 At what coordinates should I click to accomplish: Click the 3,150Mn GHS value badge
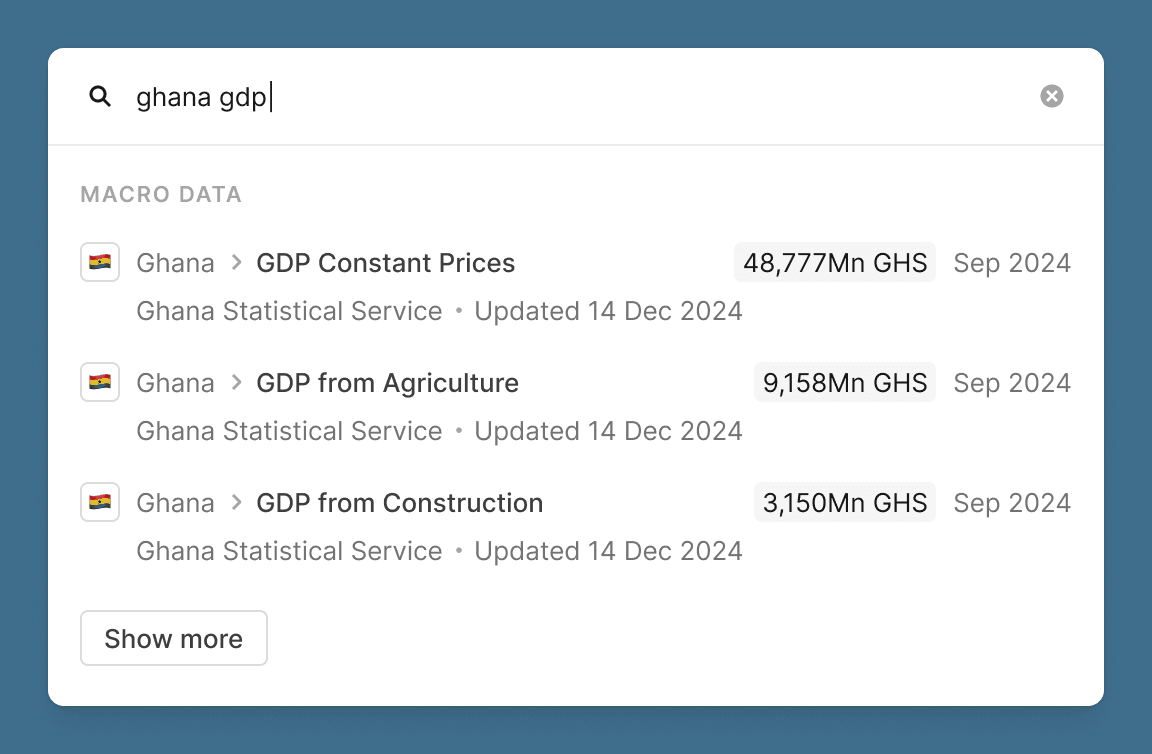click(x=845, y=502)
